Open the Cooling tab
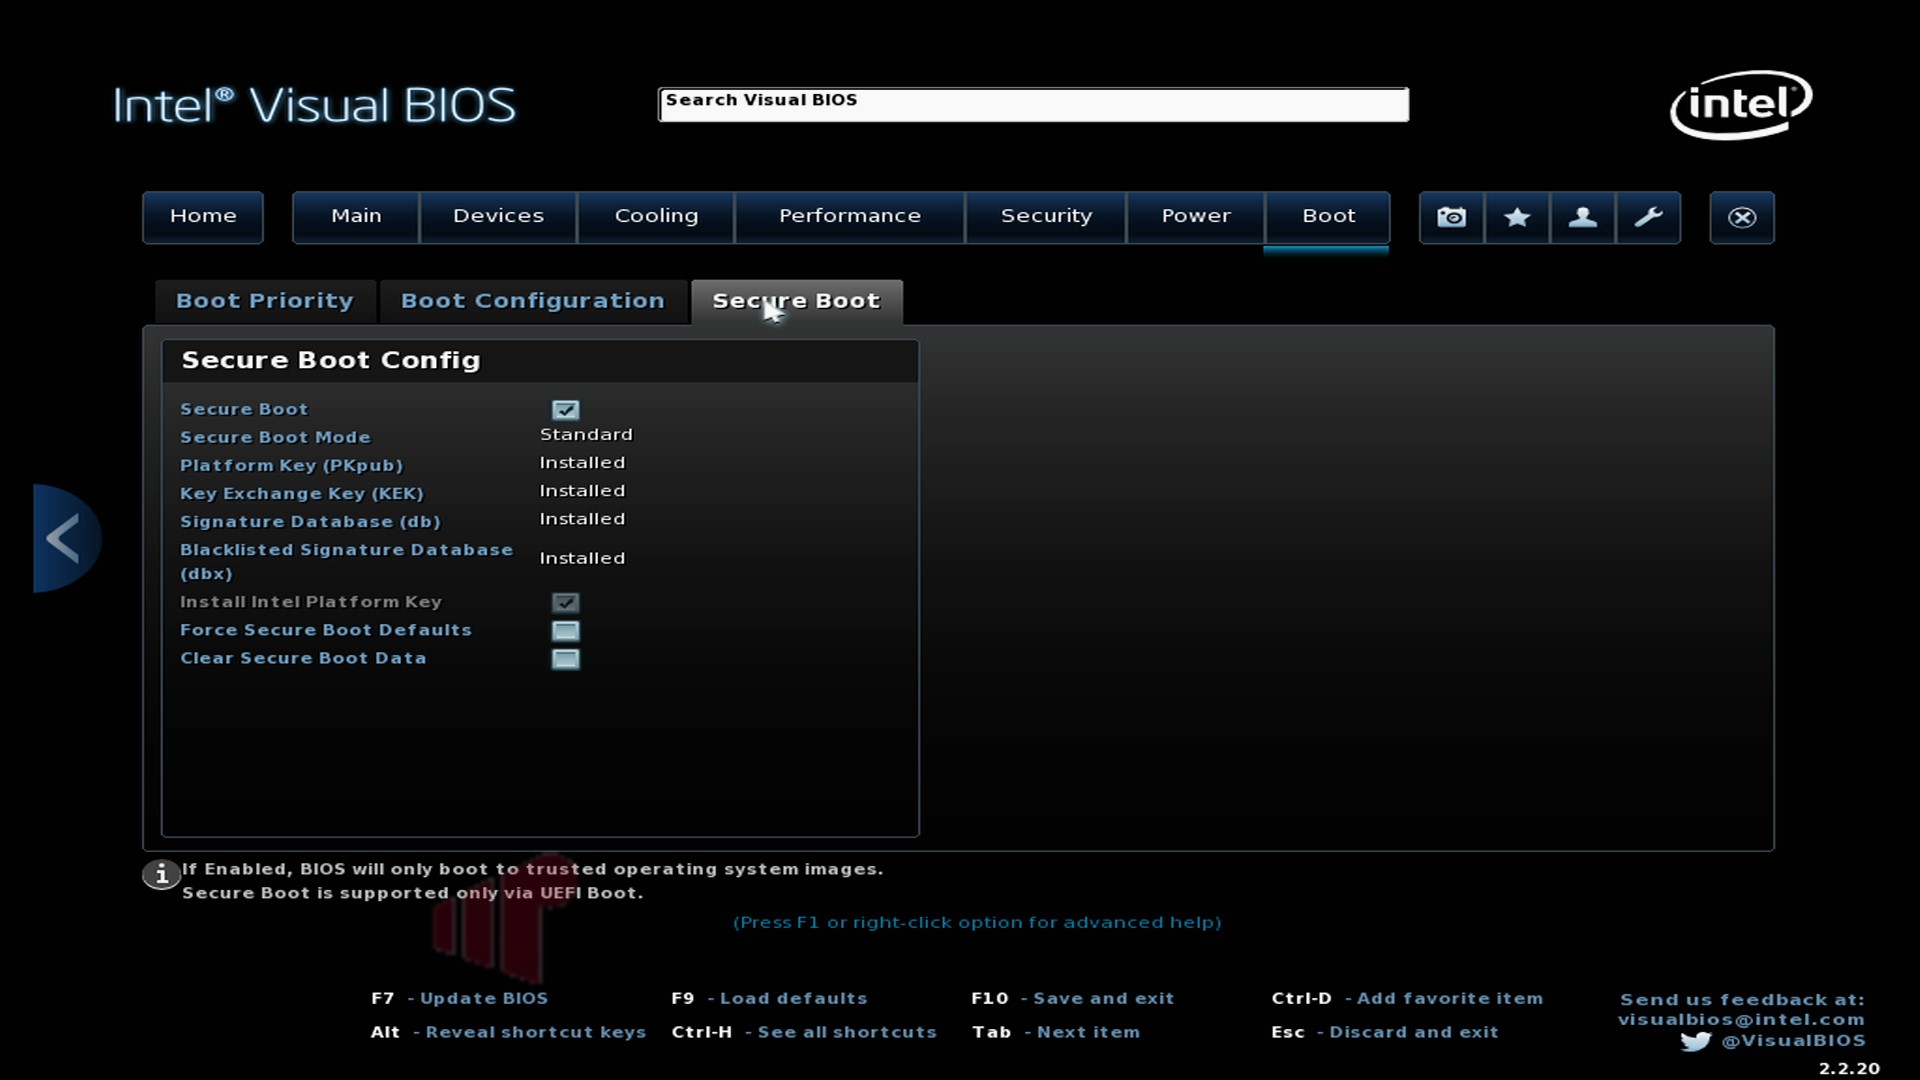 pos(656,217)
